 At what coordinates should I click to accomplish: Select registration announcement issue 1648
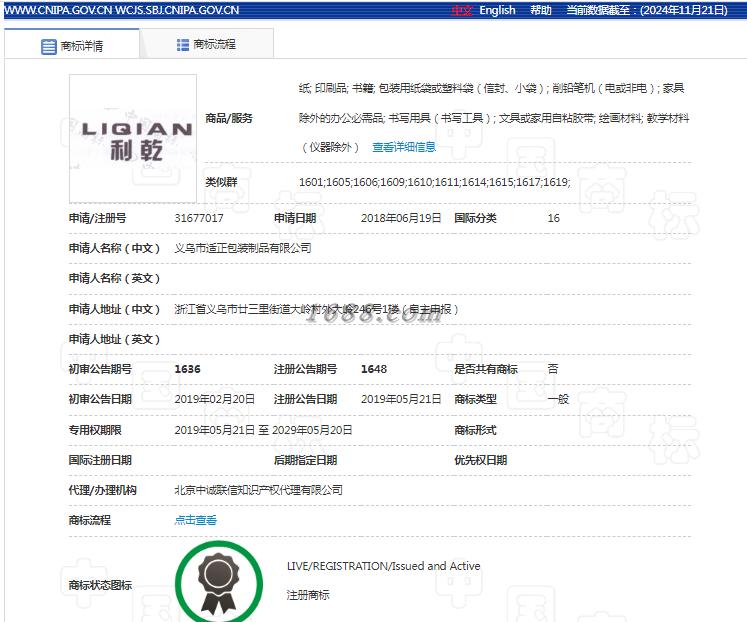[x=374, y=369]
